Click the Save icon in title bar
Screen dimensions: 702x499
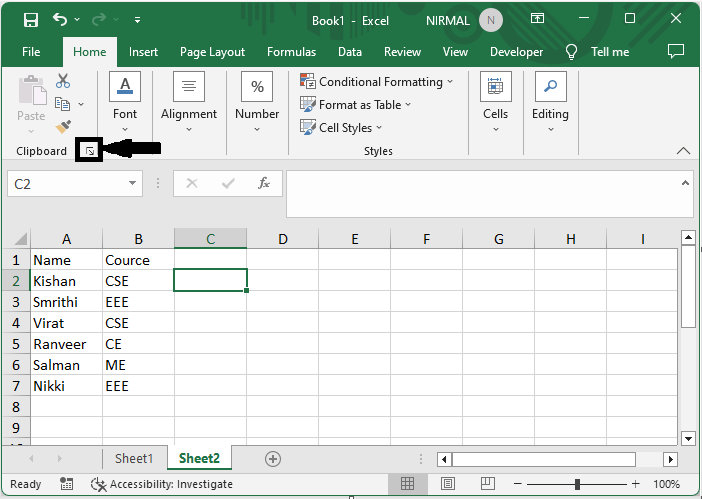[30, 20]
